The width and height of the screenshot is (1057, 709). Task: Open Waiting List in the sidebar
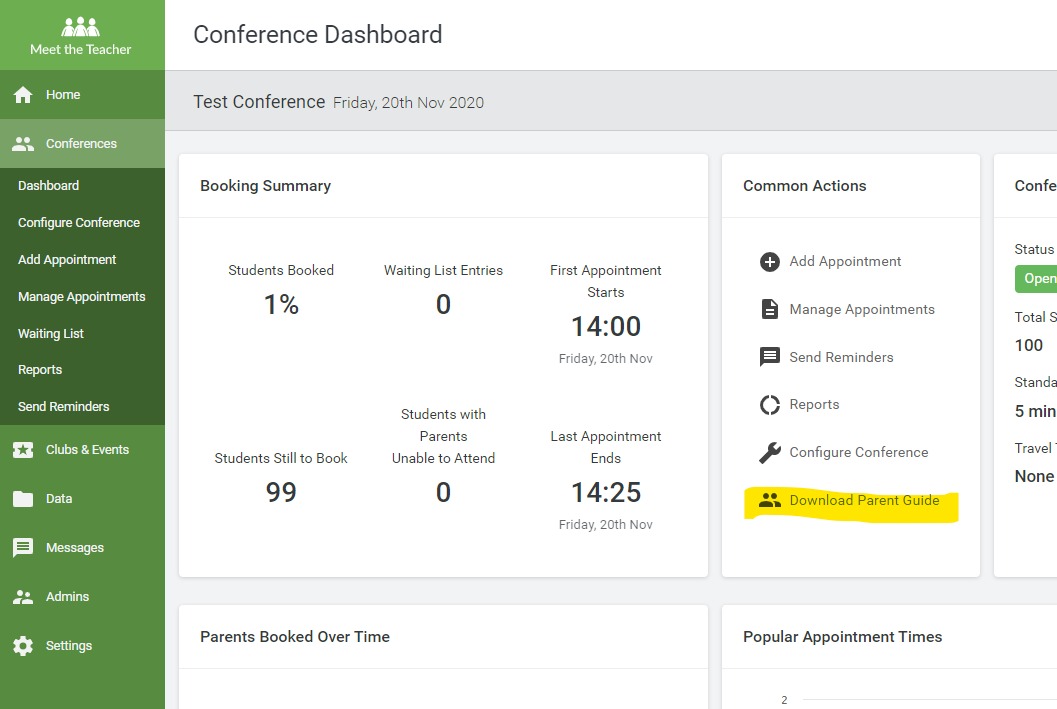pyautogui.click(x=51, y=334)
